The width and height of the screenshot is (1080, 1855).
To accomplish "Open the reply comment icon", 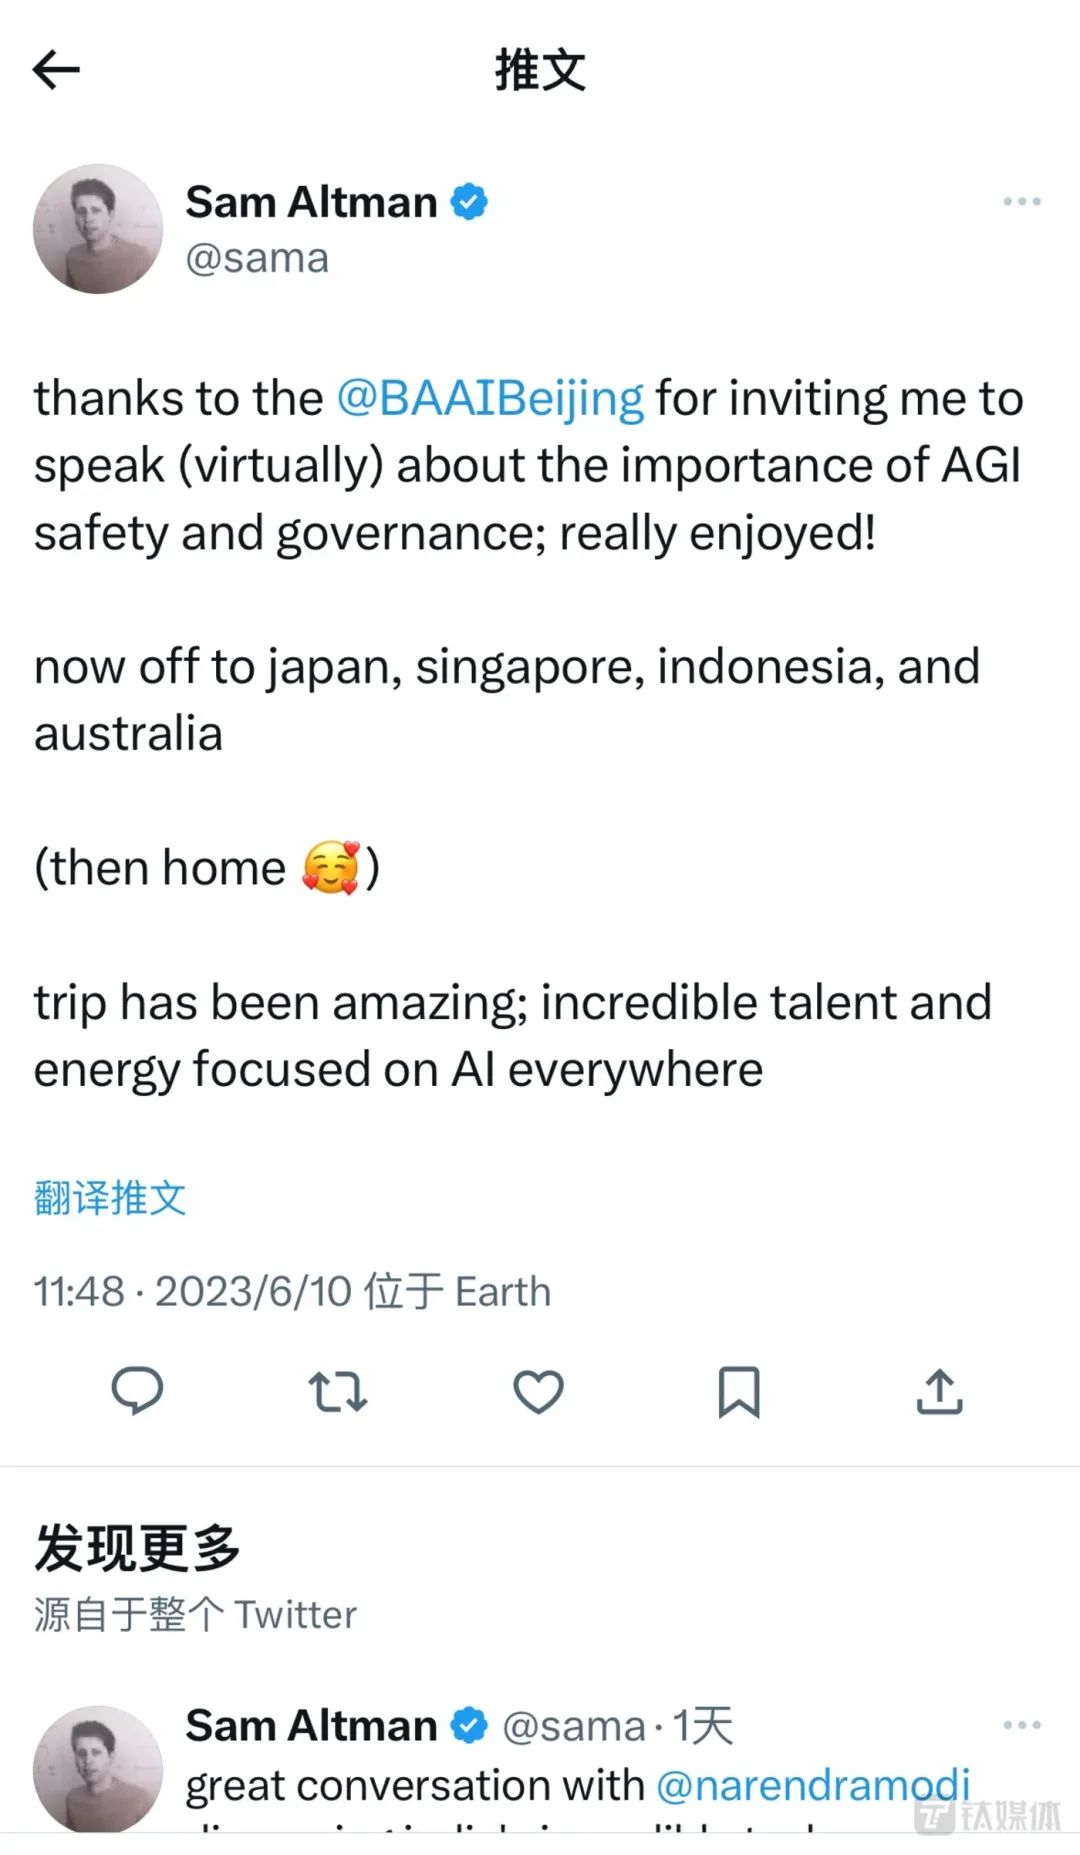I will [137, 1391].
